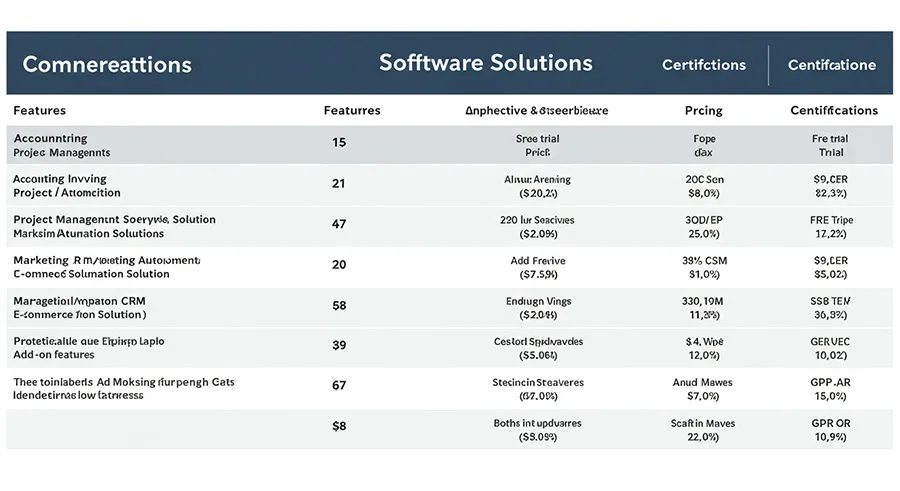Image resolution: width=900 pixels, height=491 pixels.
Task: Click the 'Centiffcations' column header
Action: point(834,110)
